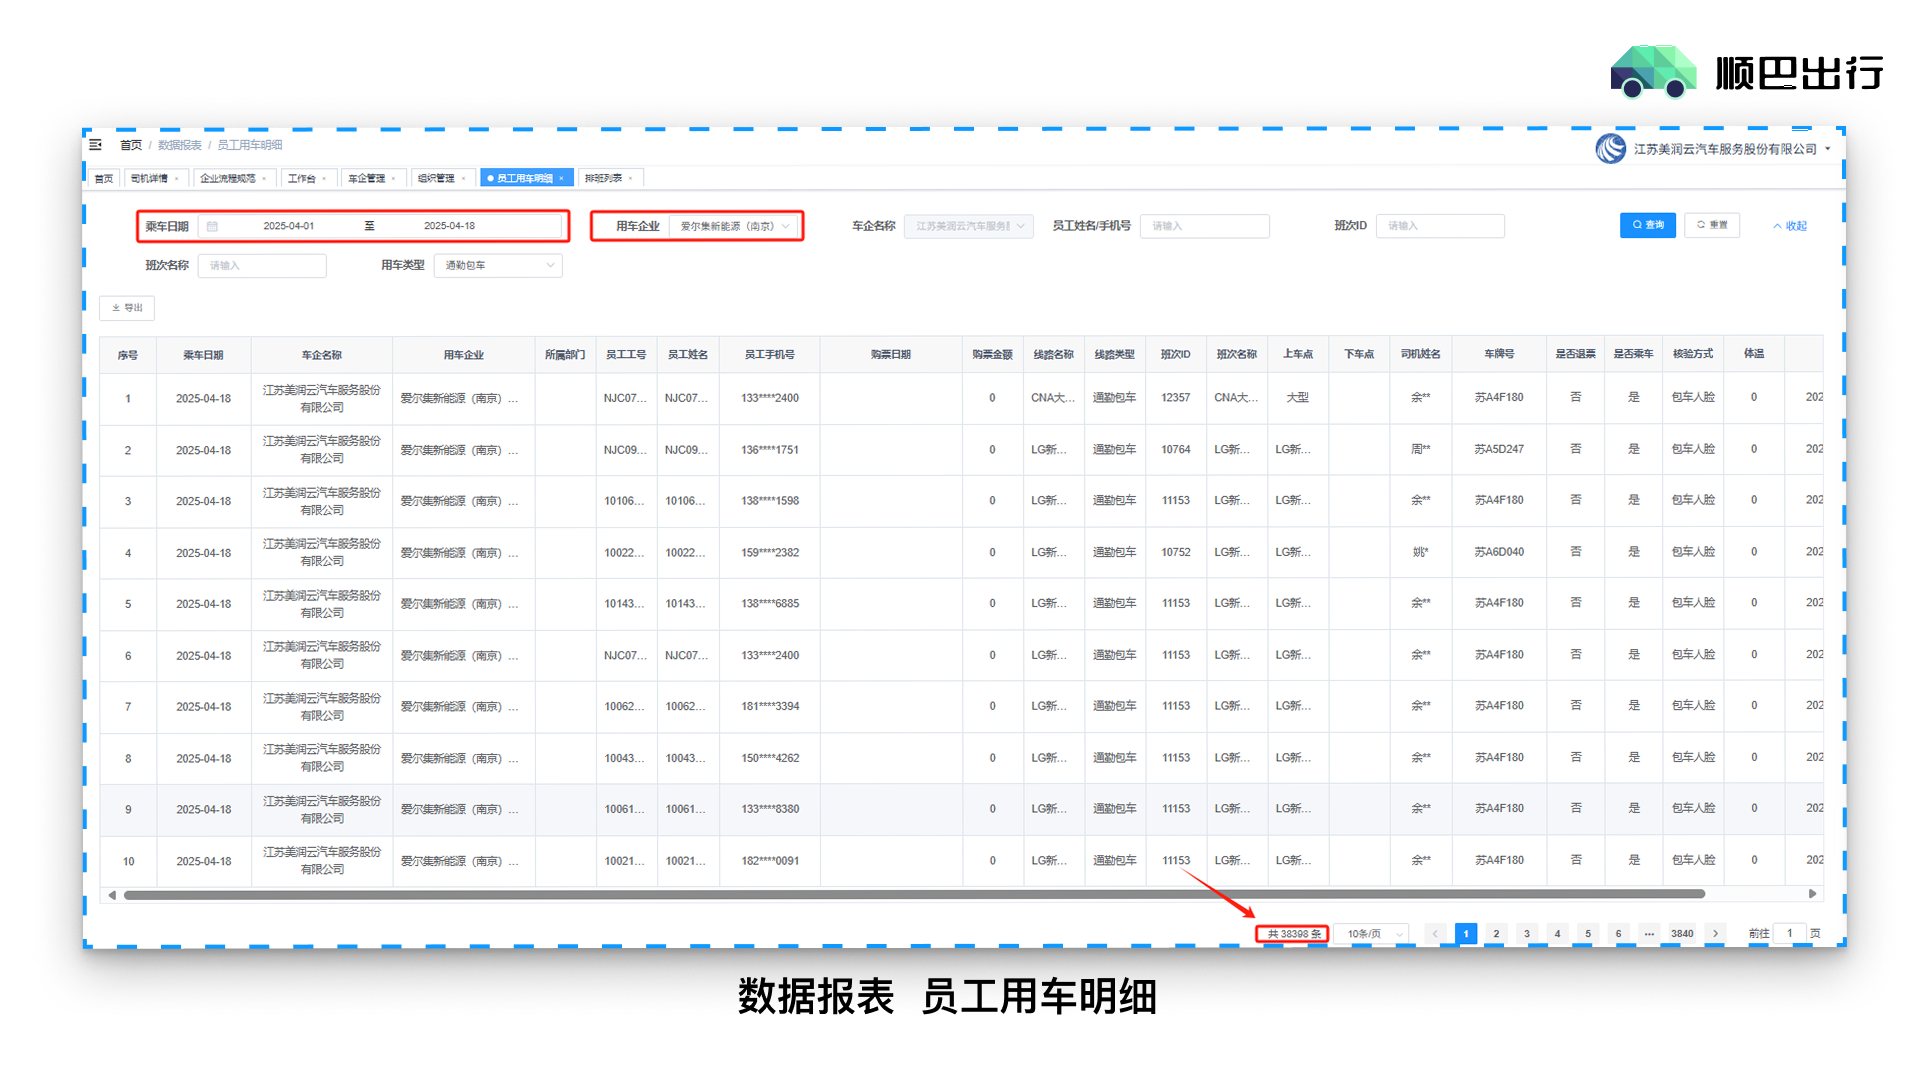The width and height of the screenshot is (1920, 1080).
Task: Open the 用车企业 dropdown
Action: pyautogui.click(x=734, y=226)
